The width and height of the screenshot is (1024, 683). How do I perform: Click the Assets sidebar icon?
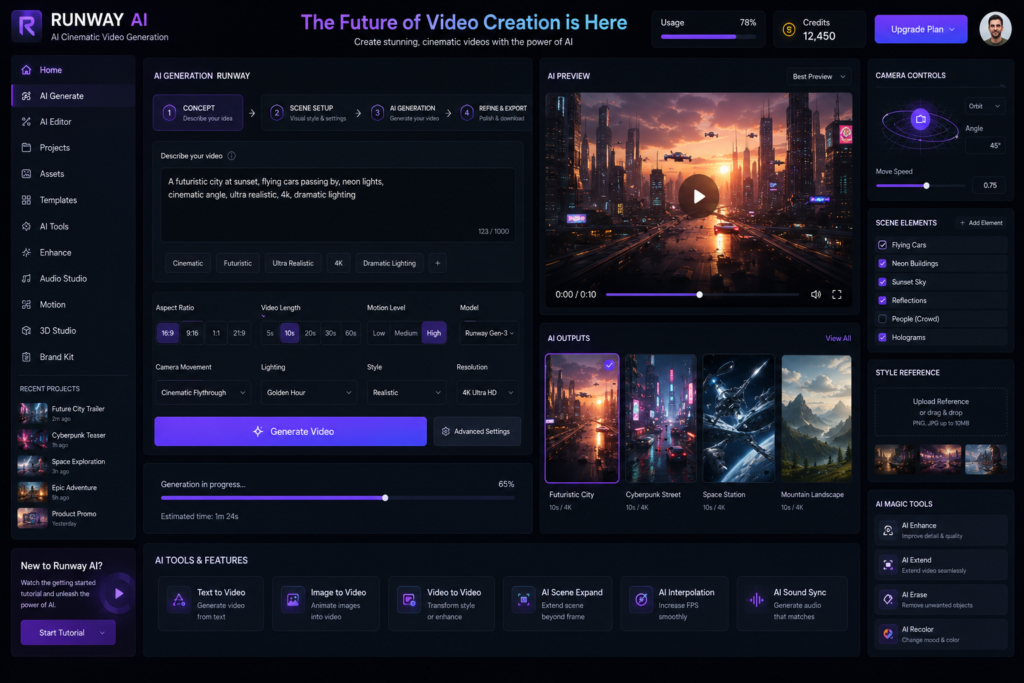pyautogui.click(x=26, y=174)
